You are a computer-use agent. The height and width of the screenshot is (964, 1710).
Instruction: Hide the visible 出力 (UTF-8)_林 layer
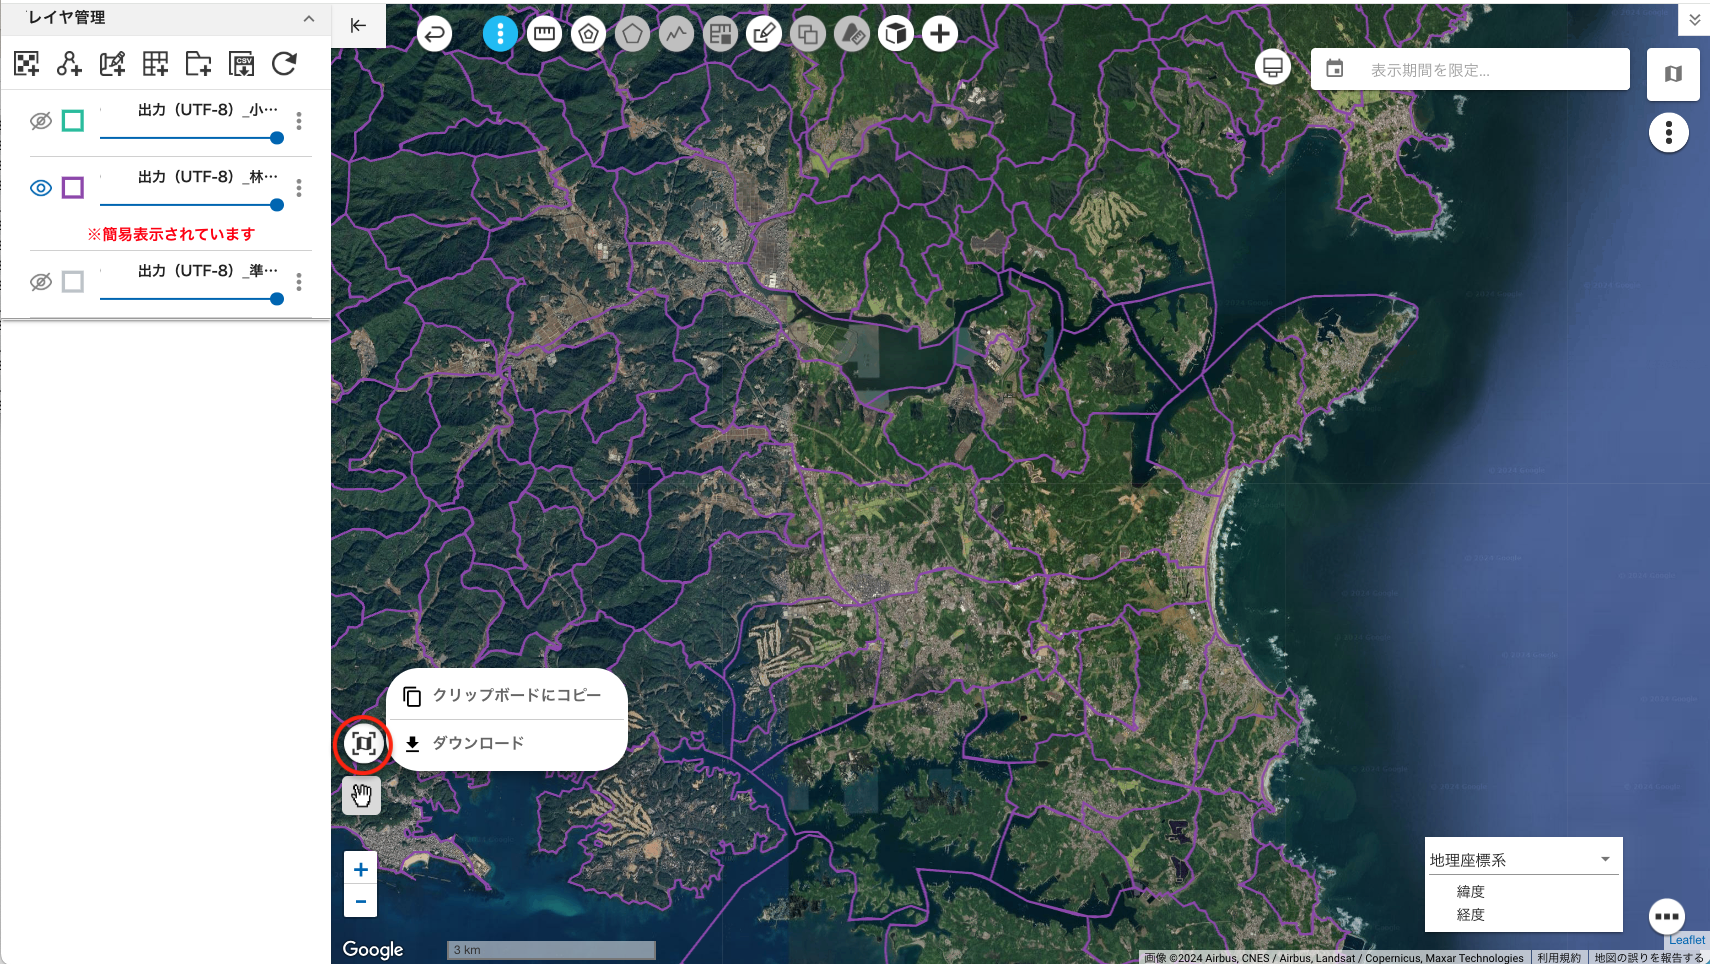coord(41,188)
